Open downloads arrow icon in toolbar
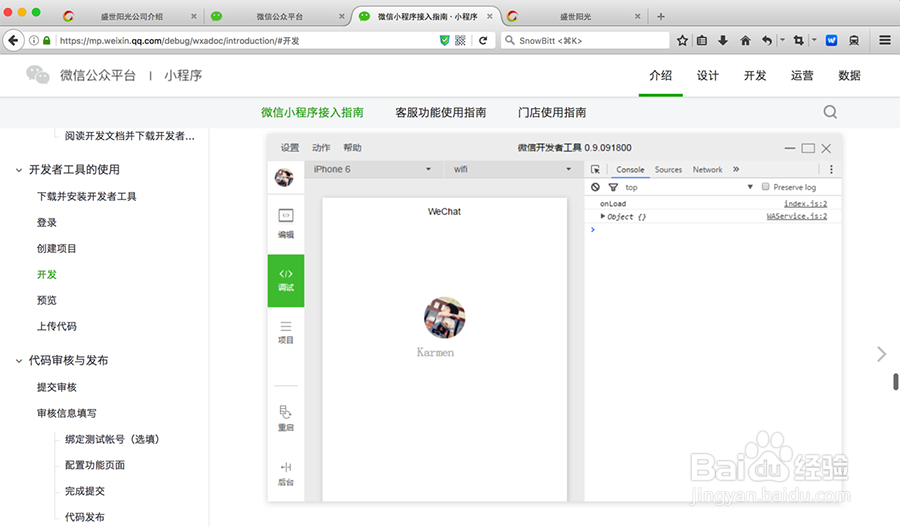 pyautogui.click(x=723, y=40)
